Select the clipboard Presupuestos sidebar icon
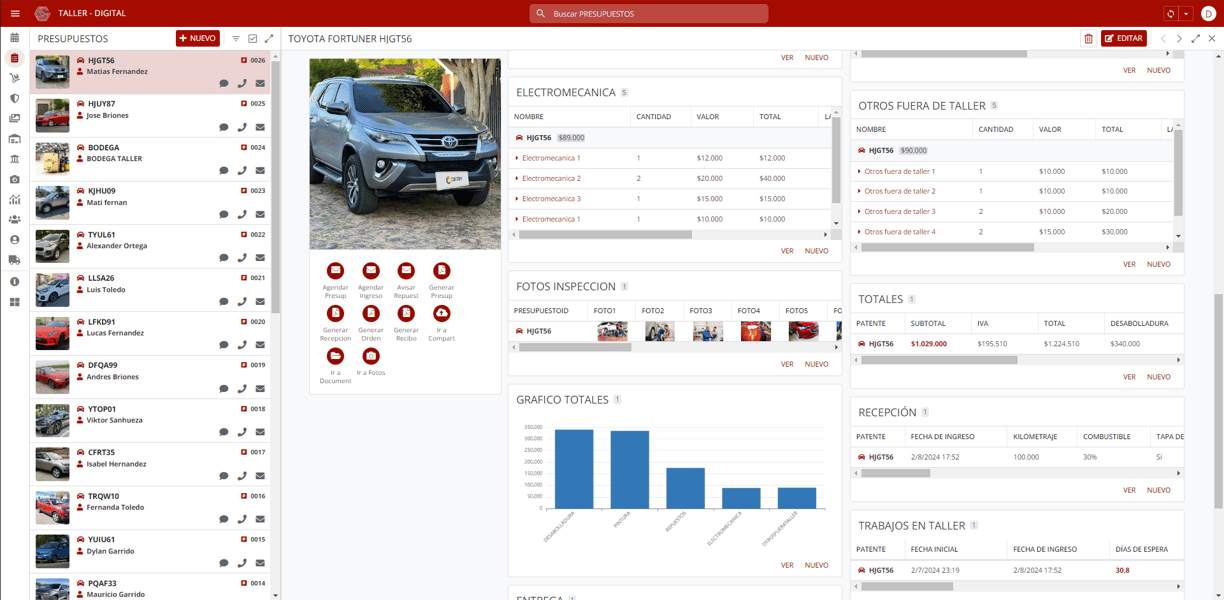Screen dimensions: 1224x600 tap(15, 58)
